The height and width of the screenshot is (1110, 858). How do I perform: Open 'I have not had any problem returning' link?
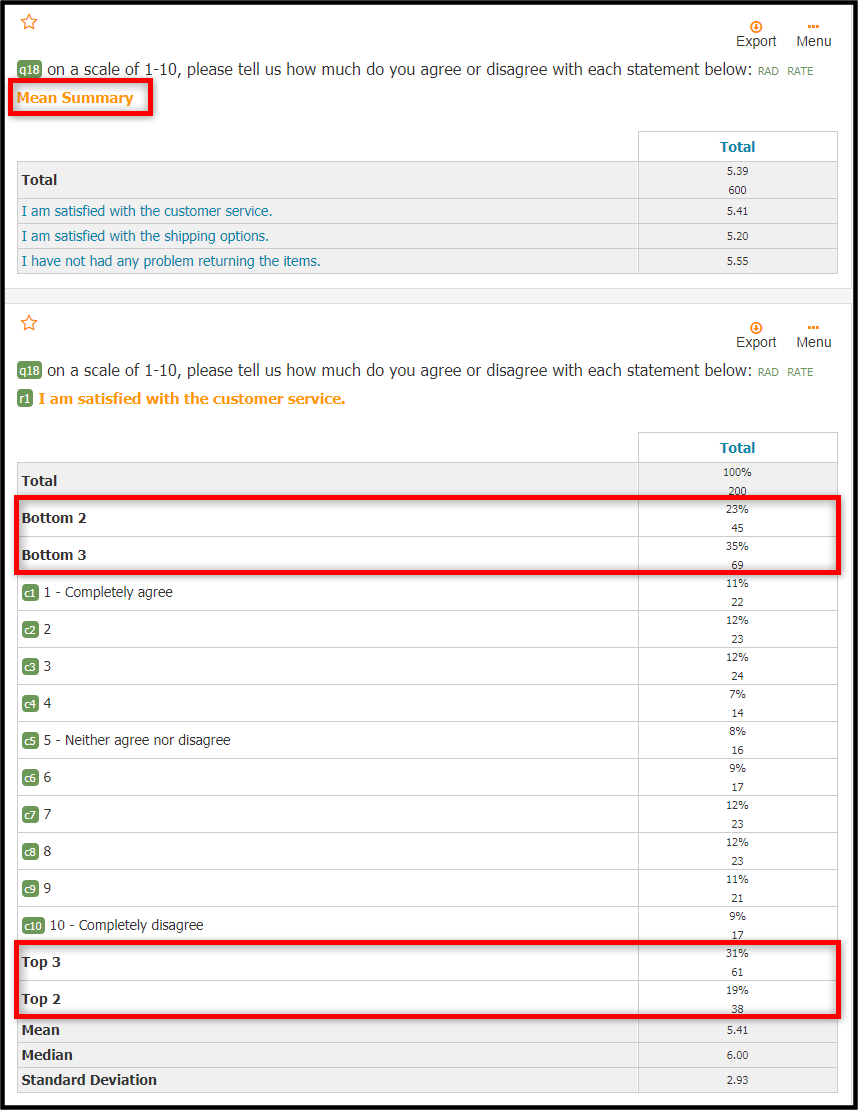pyautogui.click(x=171, y=261)
